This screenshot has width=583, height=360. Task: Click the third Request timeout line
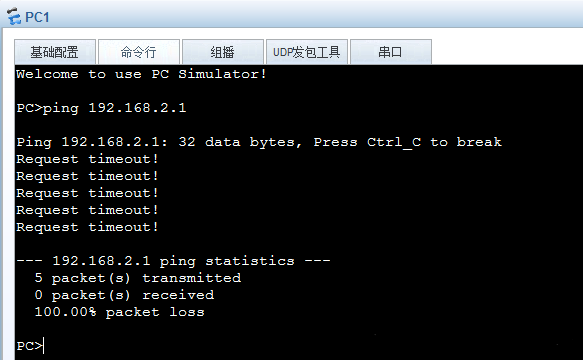(x=87, y=193)
